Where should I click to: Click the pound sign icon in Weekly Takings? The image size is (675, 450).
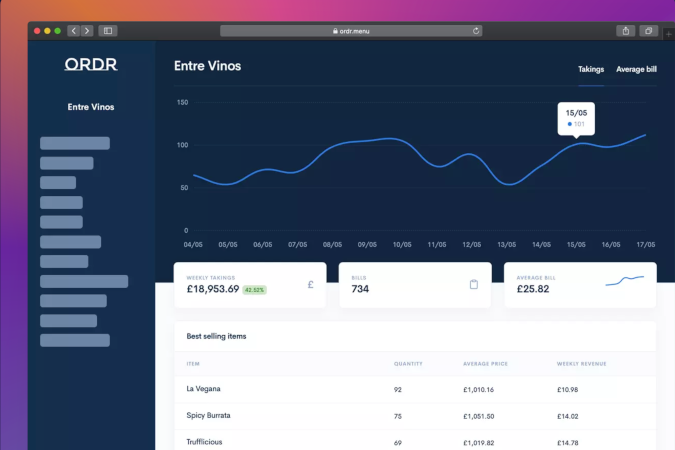pyautogui.click(x=311, y=285)
